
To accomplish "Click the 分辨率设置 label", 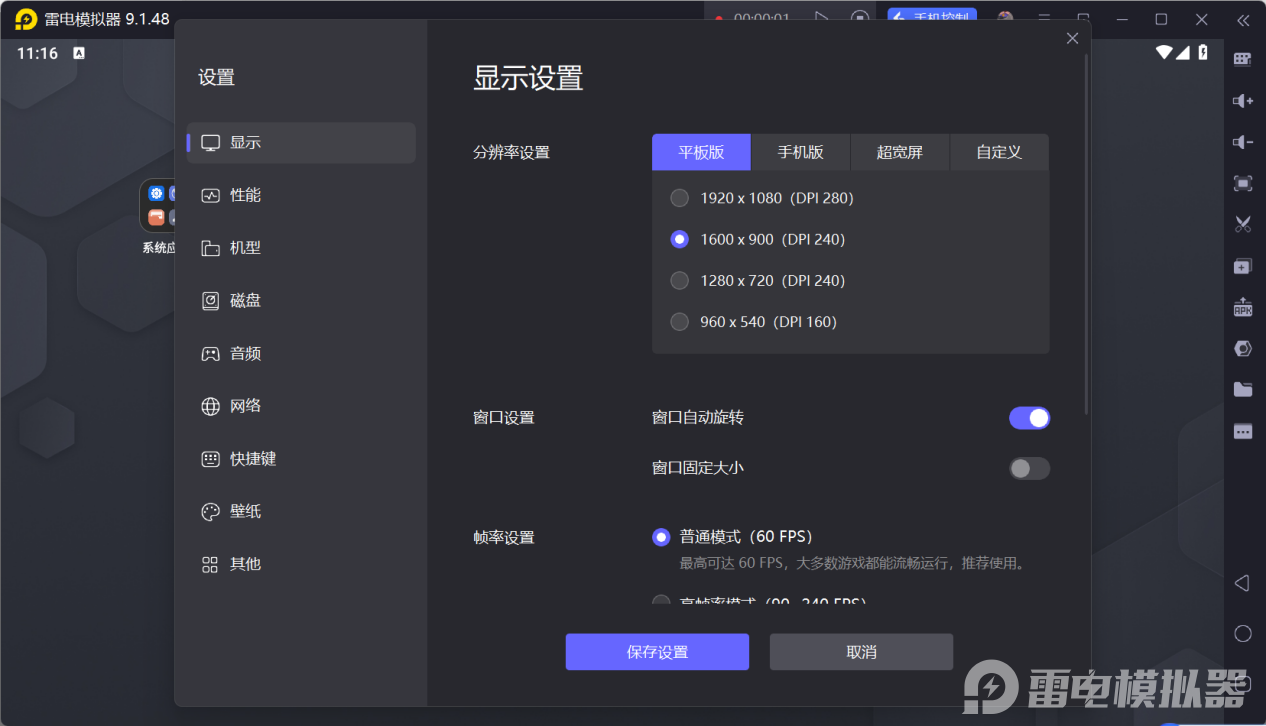I will coord(511,153).
